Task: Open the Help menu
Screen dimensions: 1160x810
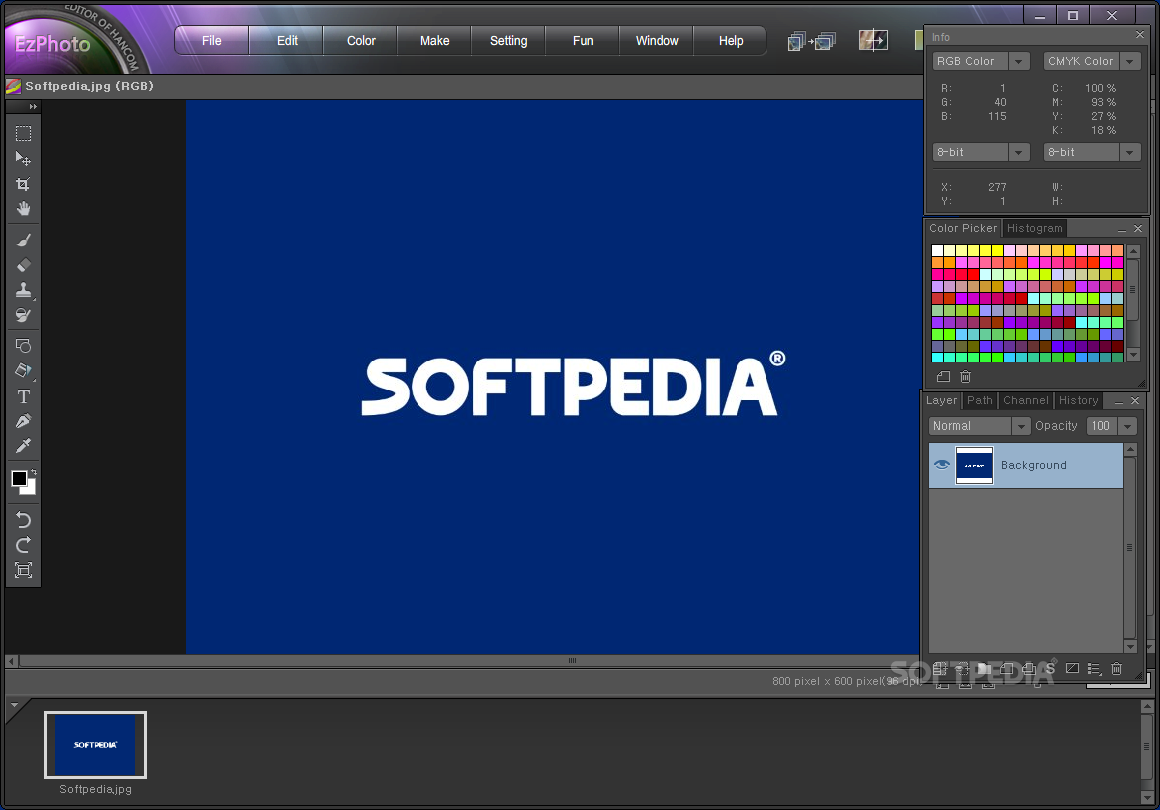Action: [731, 41]
